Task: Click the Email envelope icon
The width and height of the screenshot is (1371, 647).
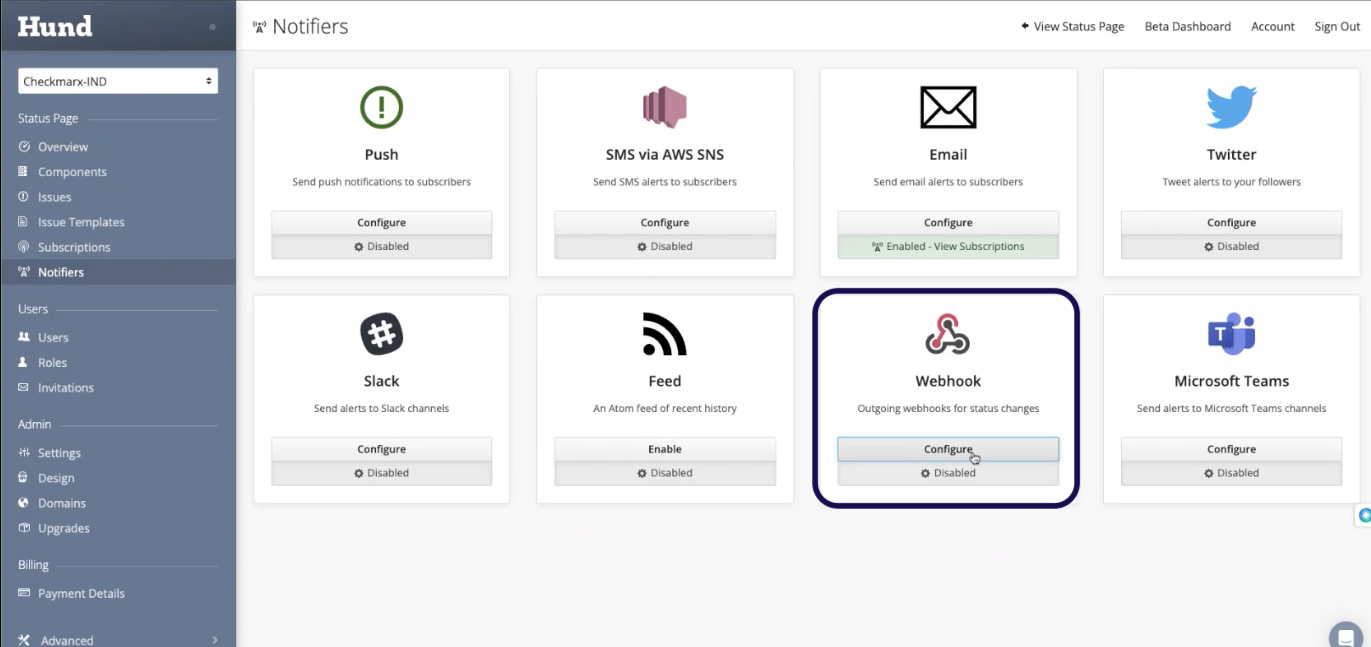Action: pyautogui.click(x=948, y=107)
